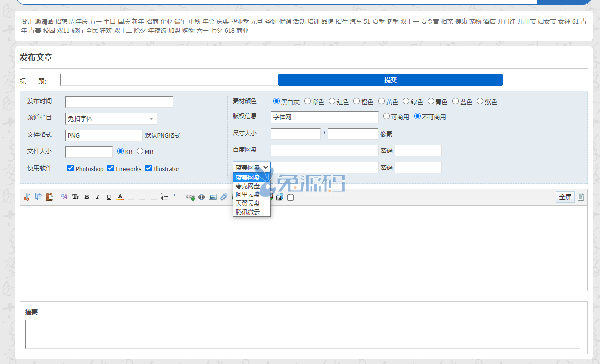Tick the empty checkbox in editor toolbar
The image size is (600, 364).
[290, 198]
